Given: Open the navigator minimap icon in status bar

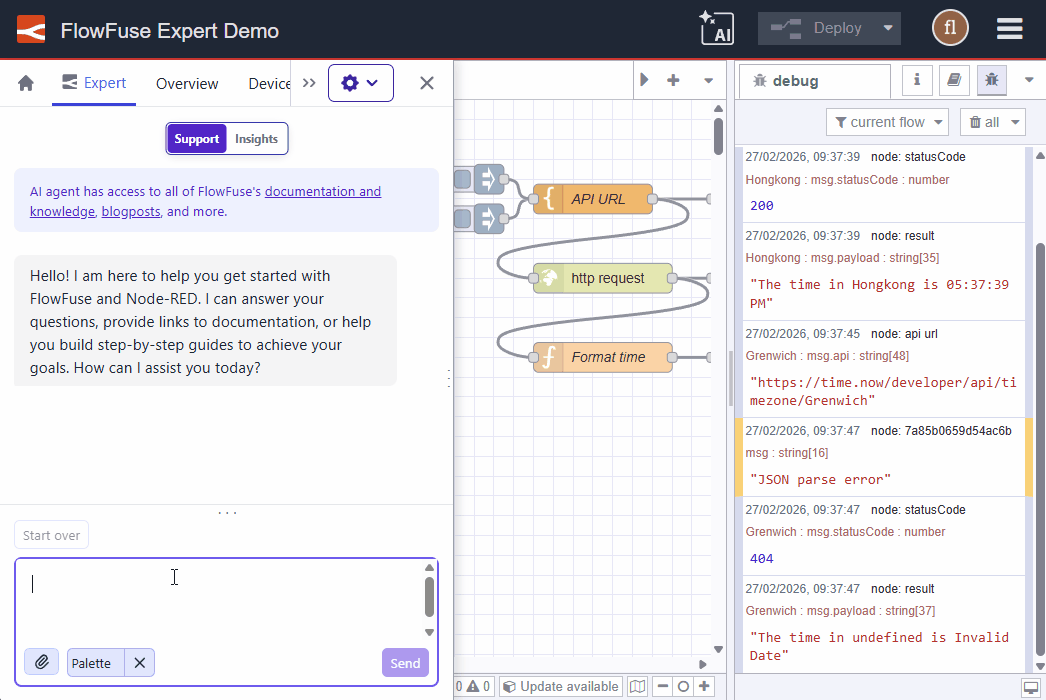Looking at the screenshot, I should point(637,686).
